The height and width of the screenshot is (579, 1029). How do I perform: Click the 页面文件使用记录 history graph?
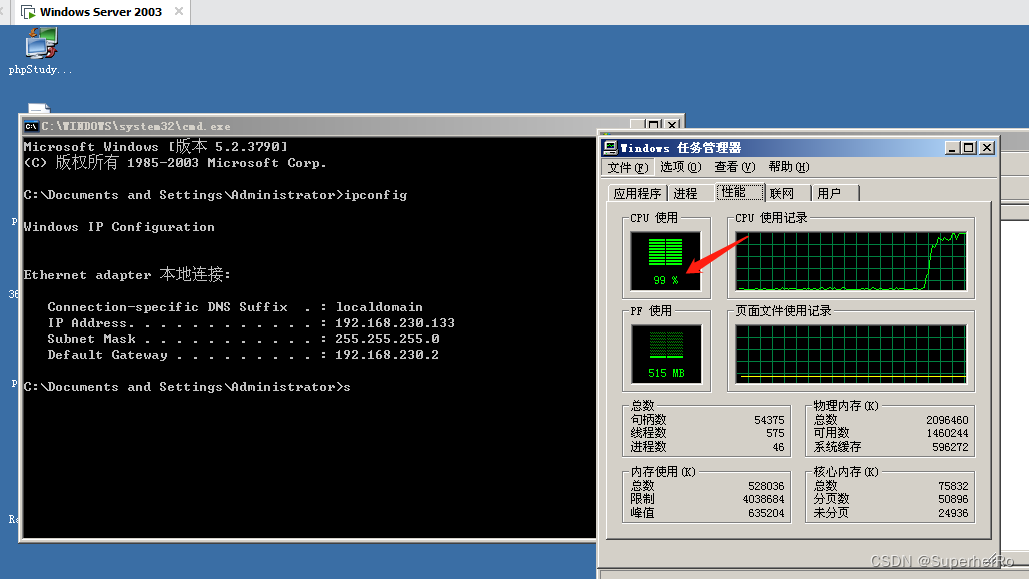click(x=851, y=354)
